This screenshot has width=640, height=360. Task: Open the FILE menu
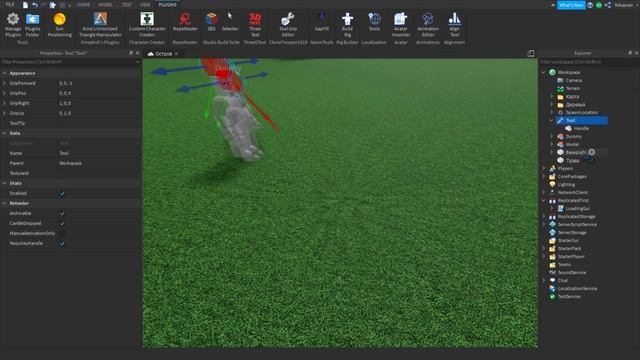(x=10, y=4)
